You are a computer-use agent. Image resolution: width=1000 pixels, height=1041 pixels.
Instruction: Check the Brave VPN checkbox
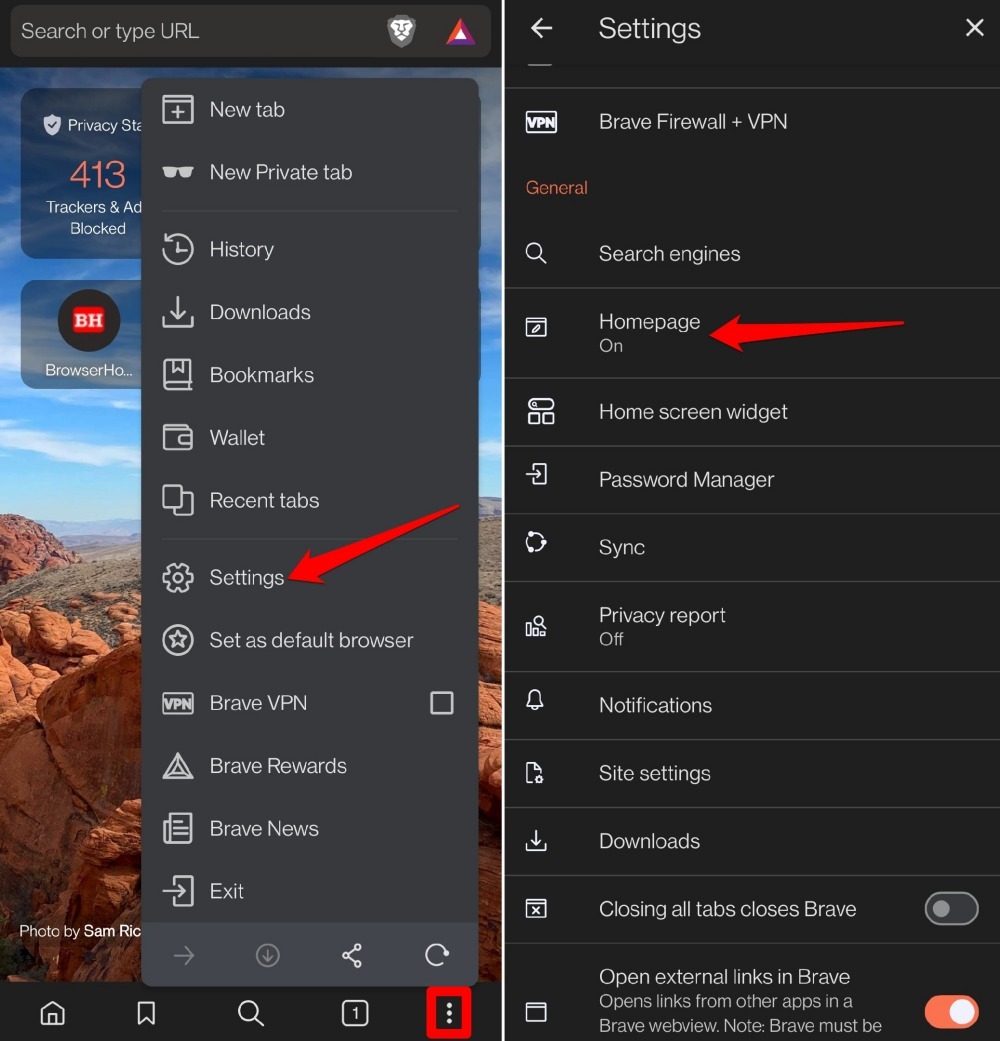(442, 702)
